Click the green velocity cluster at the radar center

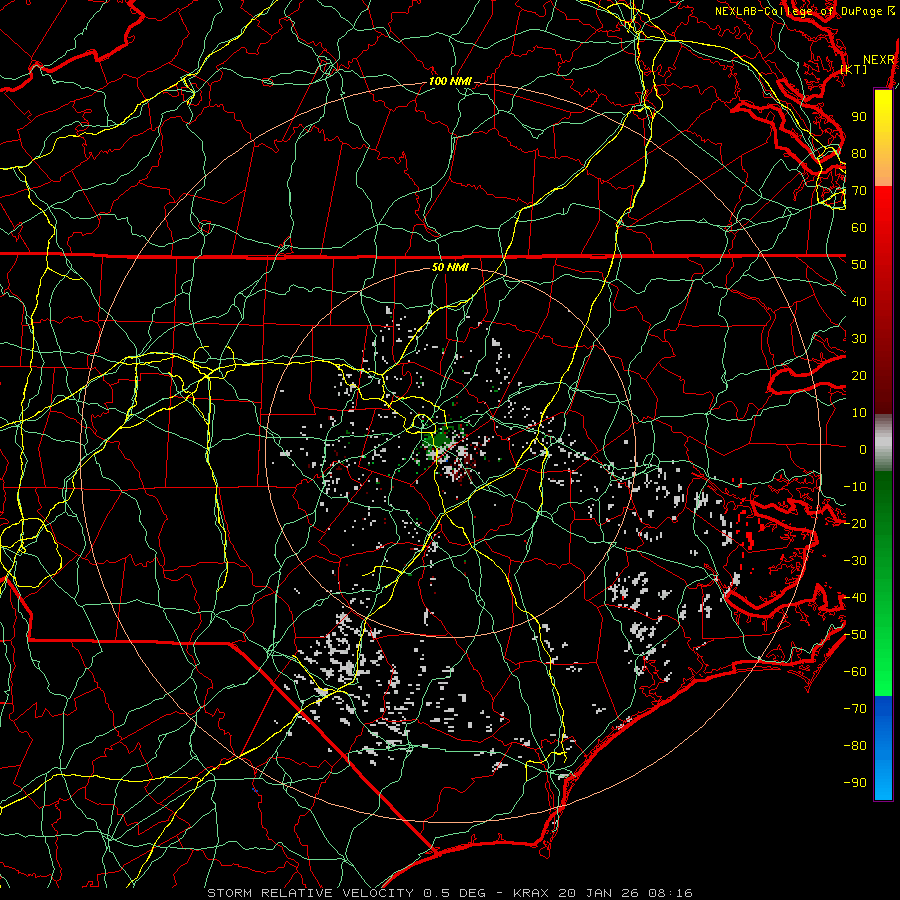point(440,440)
